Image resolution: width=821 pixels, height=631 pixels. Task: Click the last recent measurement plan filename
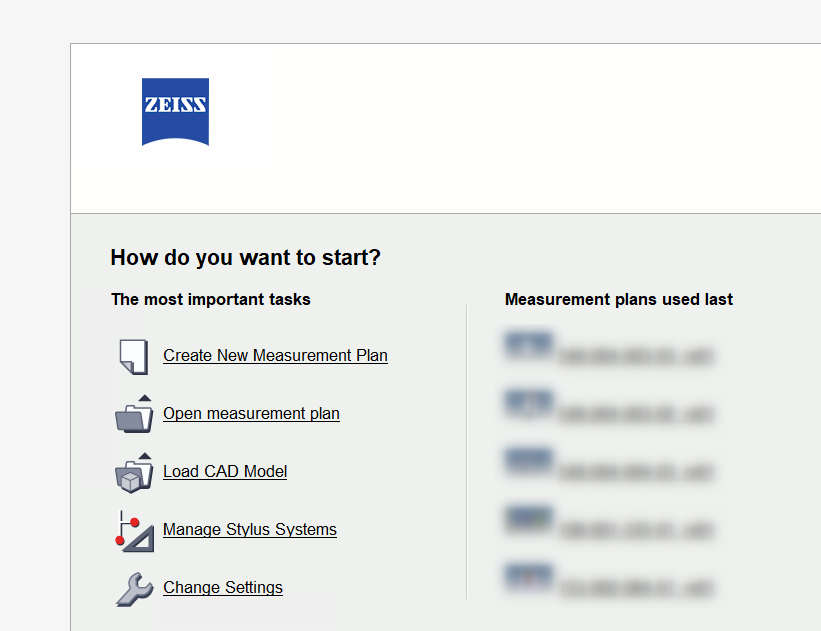point(636,587)
